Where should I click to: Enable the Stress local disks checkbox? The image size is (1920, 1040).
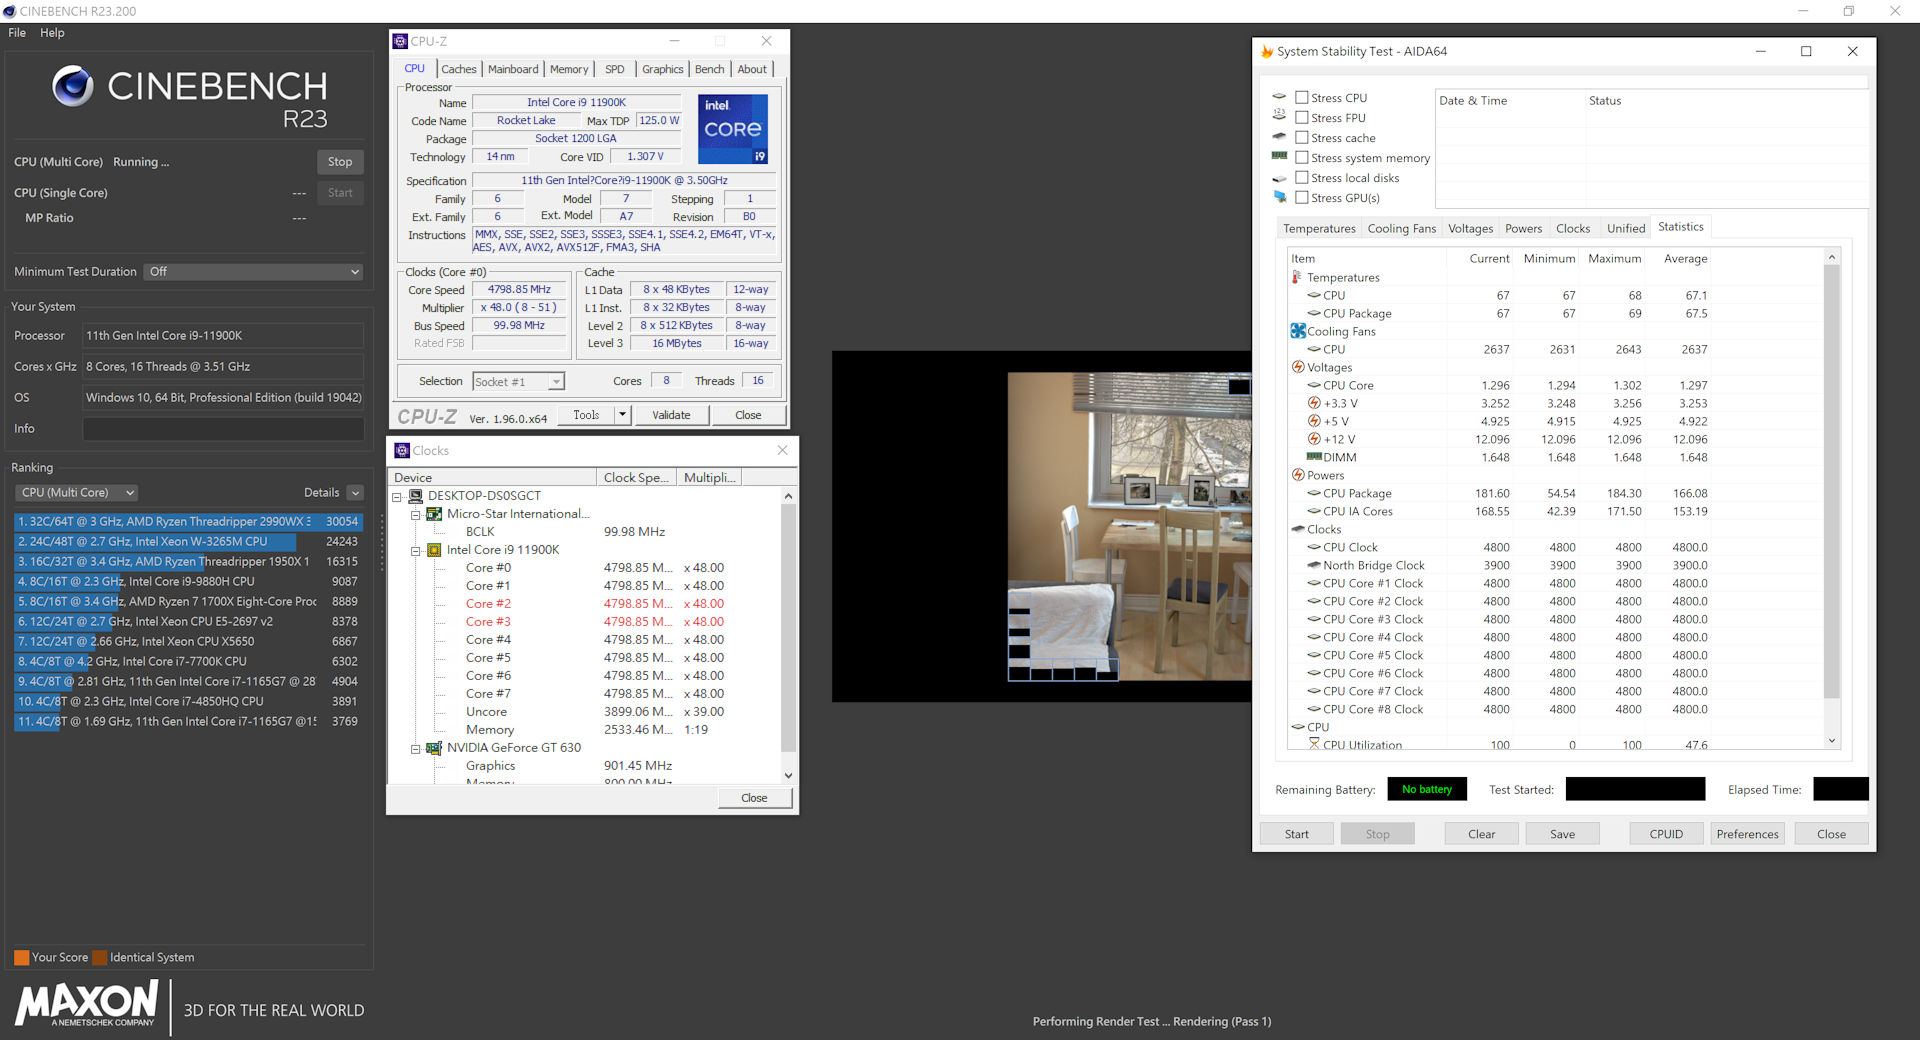click(1302, 177)
